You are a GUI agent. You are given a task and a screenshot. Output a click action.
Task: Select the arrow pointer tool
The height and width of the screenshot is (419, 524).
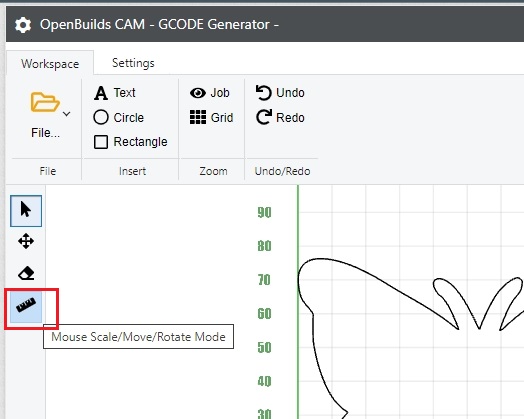coord(26,211)
